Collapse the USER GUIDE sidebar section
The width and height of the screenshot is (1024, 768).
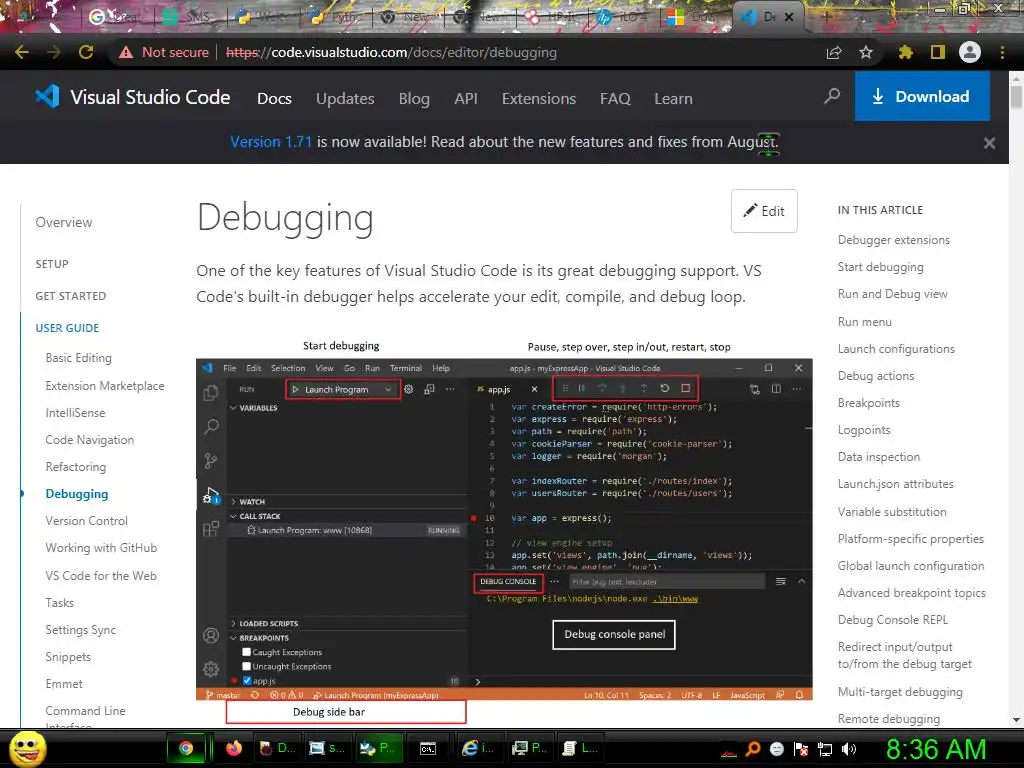coord(67,328)
